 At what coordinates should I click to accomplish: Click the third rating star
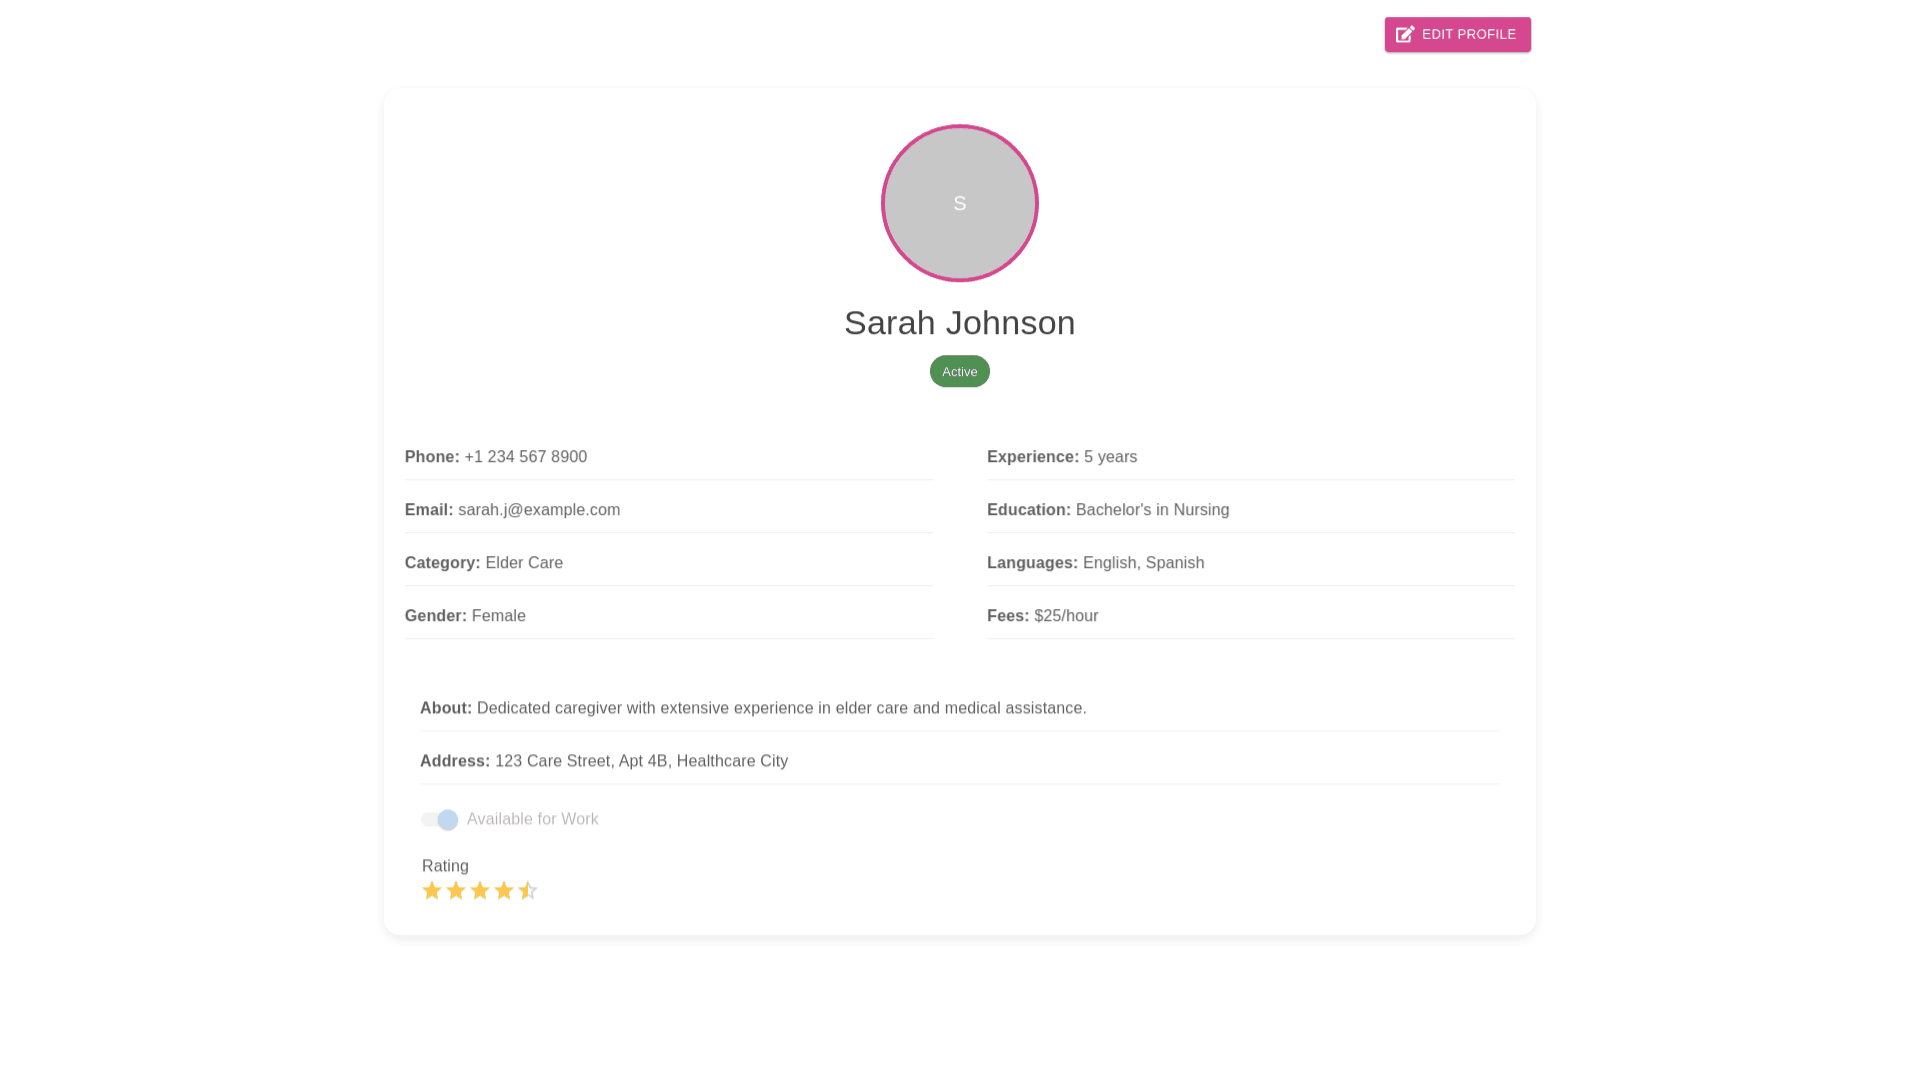tap(480, 891)
